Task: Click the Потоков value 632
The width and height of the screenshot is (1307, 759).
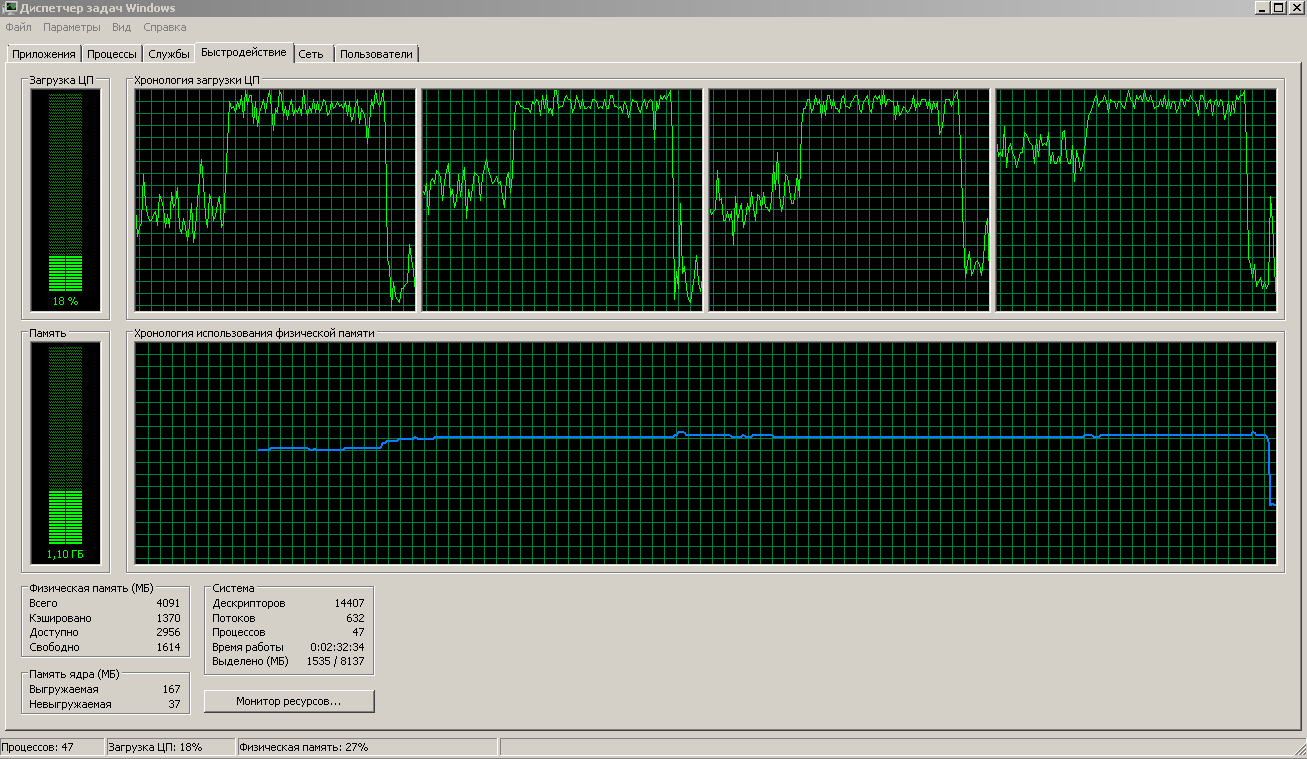Action: click(355, 618)
